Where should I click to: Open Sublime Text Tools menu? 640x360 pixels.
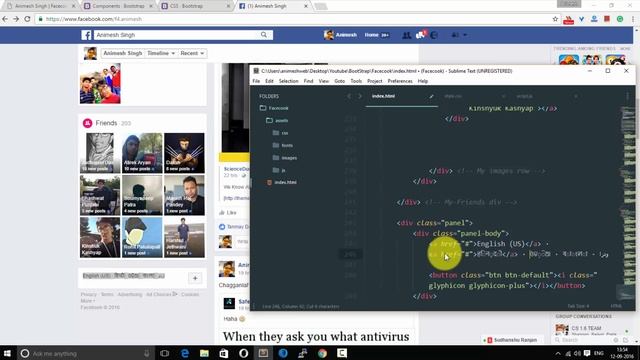356,81
